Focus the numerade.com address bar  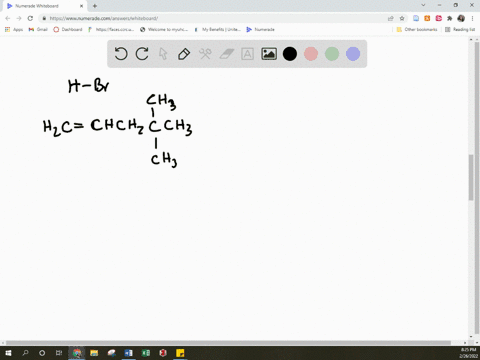(x=213, y=18)
